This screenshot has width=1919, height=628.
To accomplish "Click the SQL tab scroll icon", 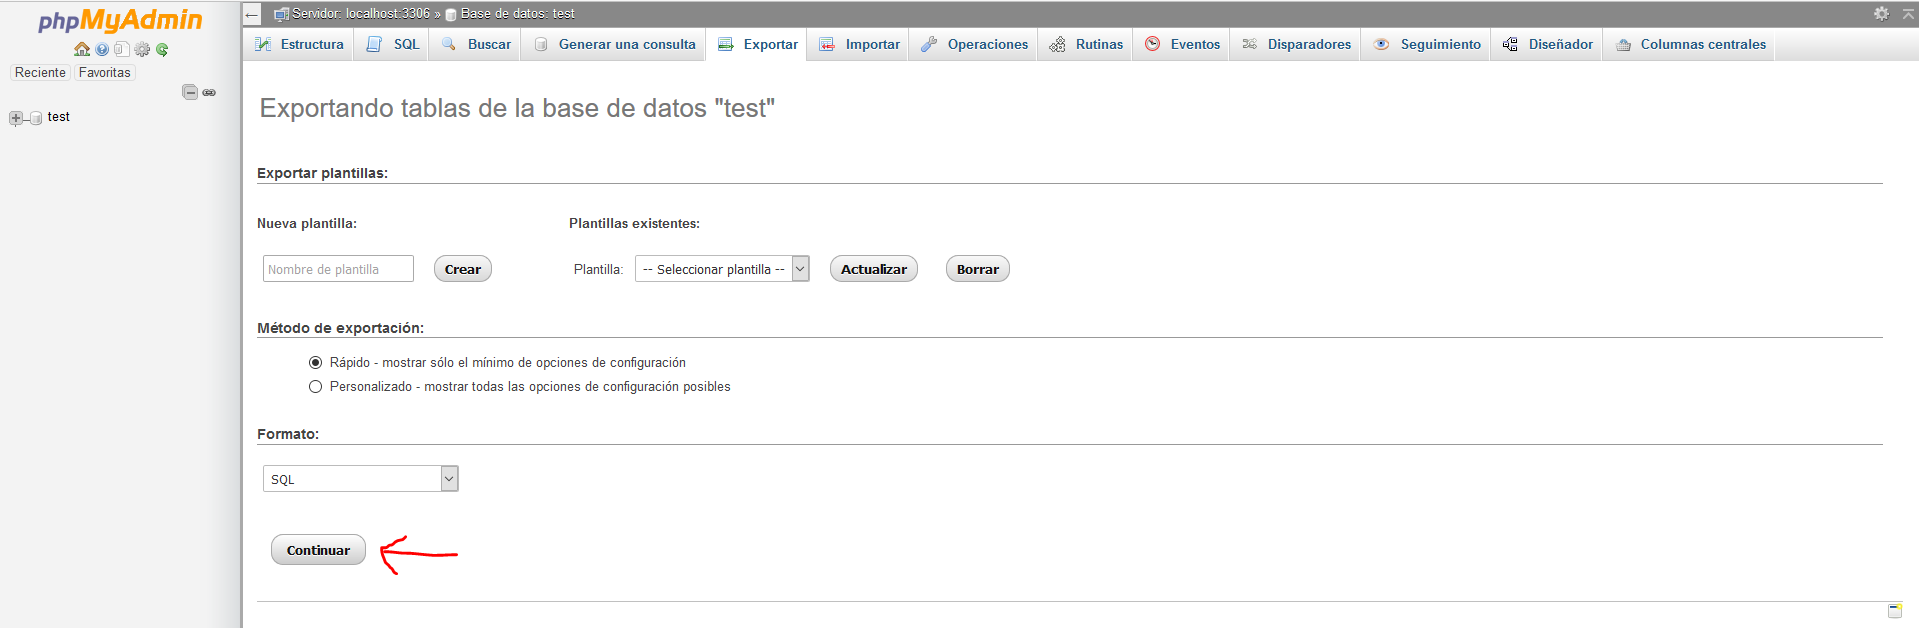I will (x=375, y=44).
